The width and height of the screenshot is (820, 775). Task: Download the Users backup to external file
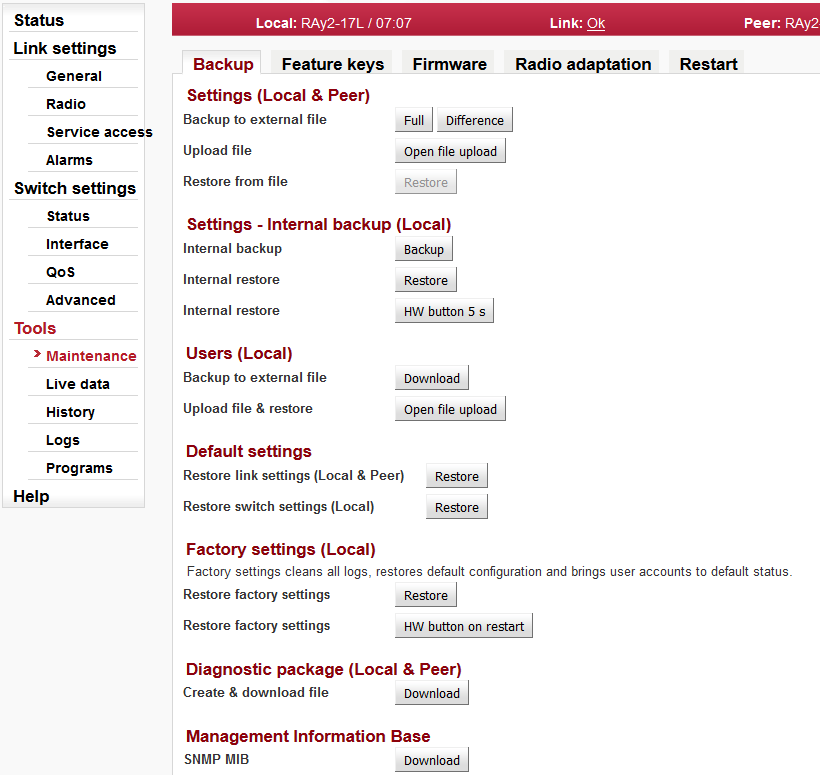(431, 379)
